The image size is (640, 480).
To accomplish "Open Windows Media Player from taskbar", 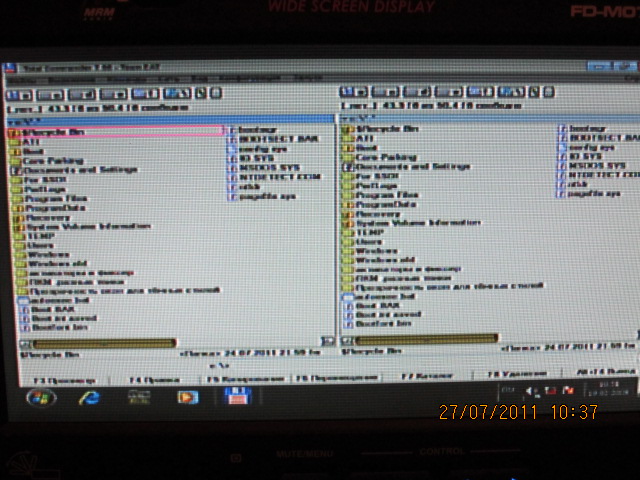I will point(187,397).
